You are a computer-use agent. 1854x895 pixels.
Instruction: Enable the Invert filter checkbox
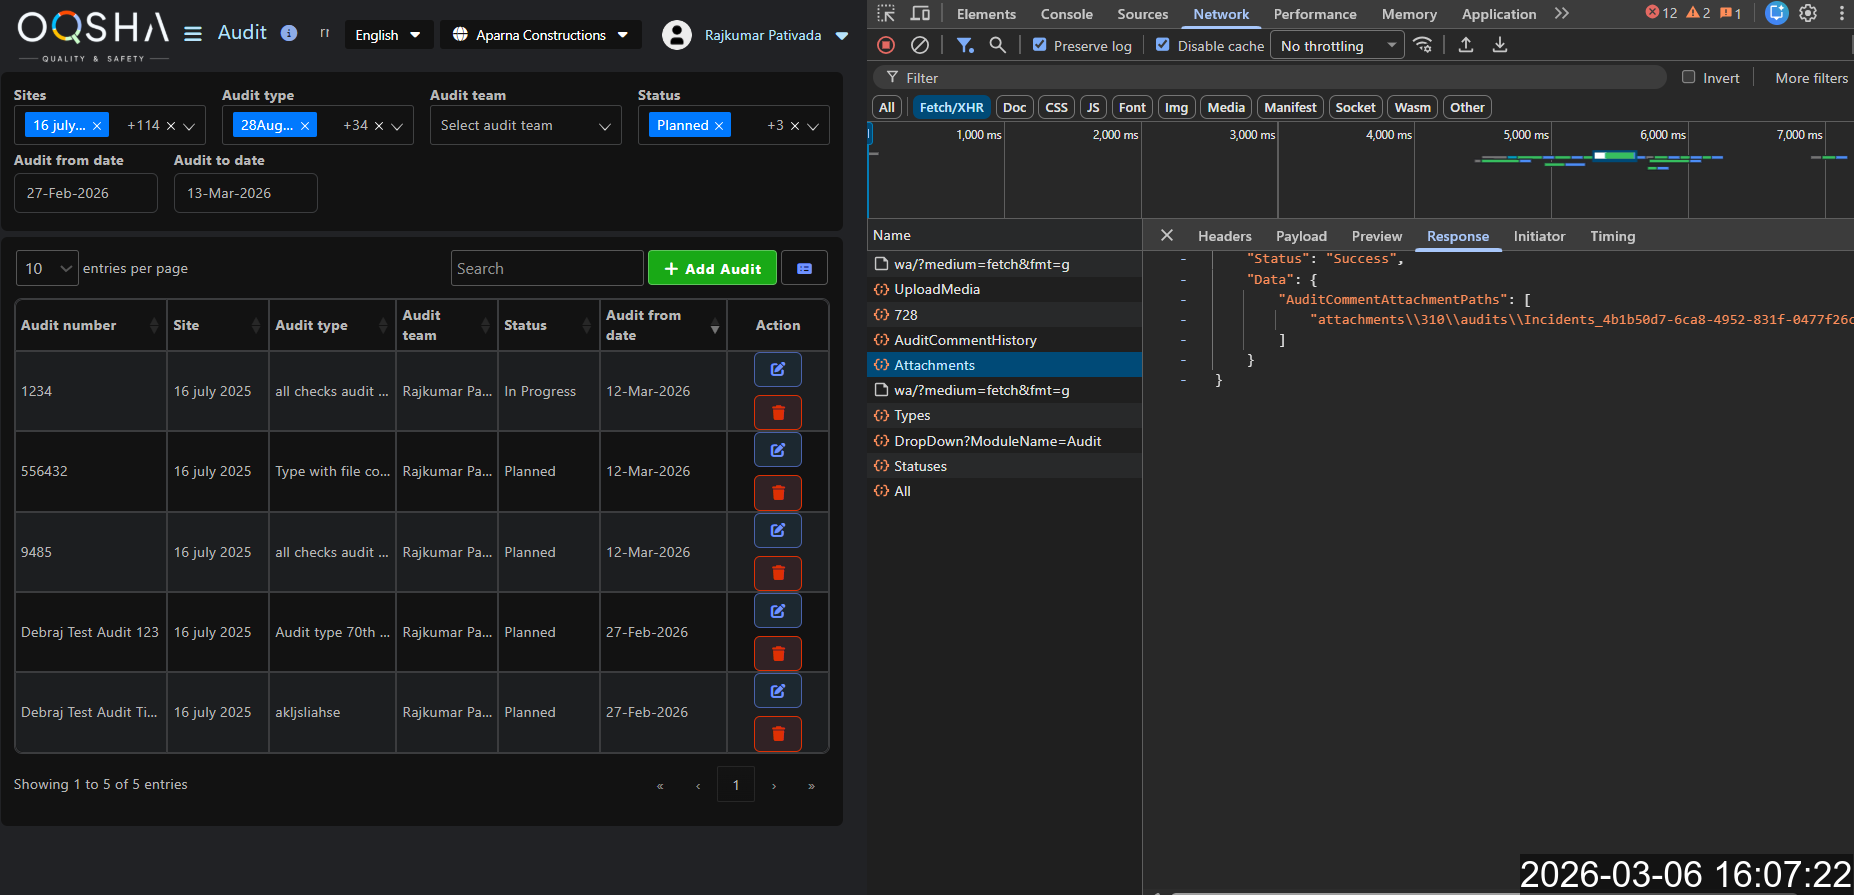tap(1689, 77)
